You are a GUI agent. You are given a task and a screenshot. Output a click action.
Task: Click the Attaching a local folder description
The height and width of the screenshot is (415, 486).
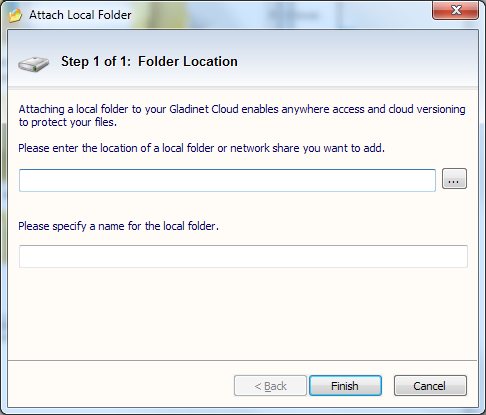pyautogui.click(x=242, y=116)
